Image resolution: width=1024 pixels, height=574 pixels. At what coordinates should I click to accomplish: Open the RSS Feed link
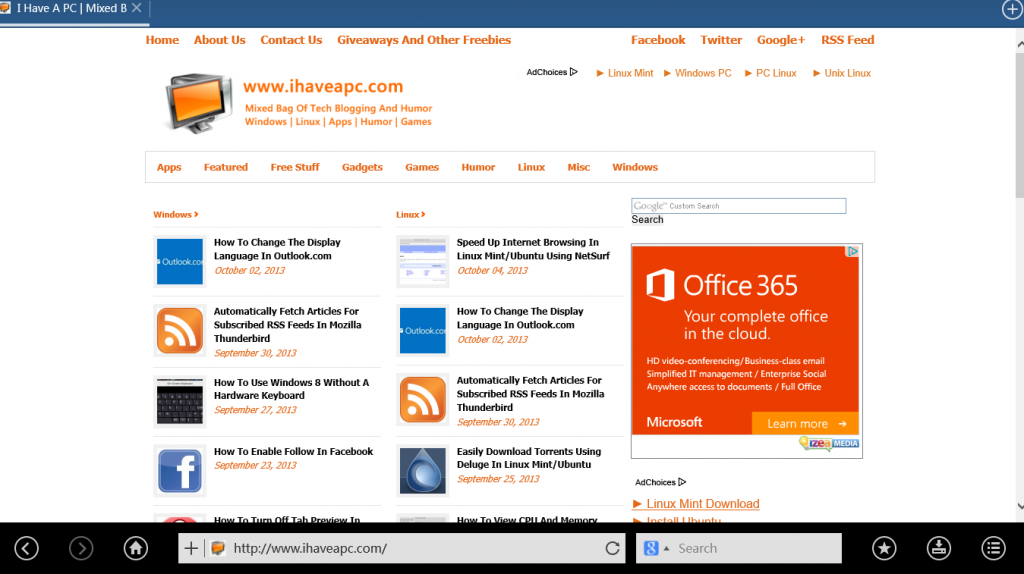tap(848, 40)
